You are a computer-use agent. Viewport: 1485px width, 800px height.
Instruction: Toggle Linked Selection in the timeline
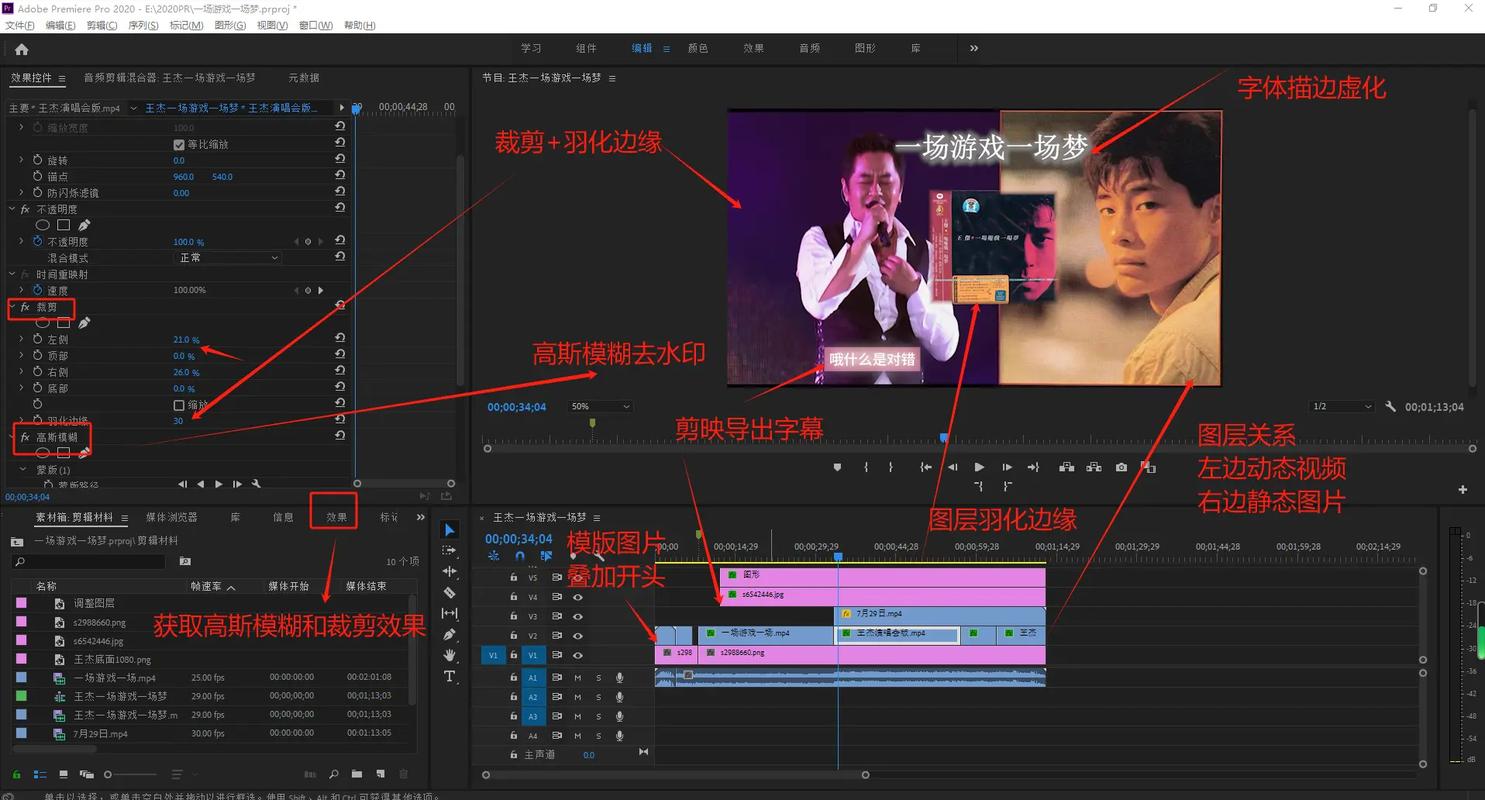(546, 556)
